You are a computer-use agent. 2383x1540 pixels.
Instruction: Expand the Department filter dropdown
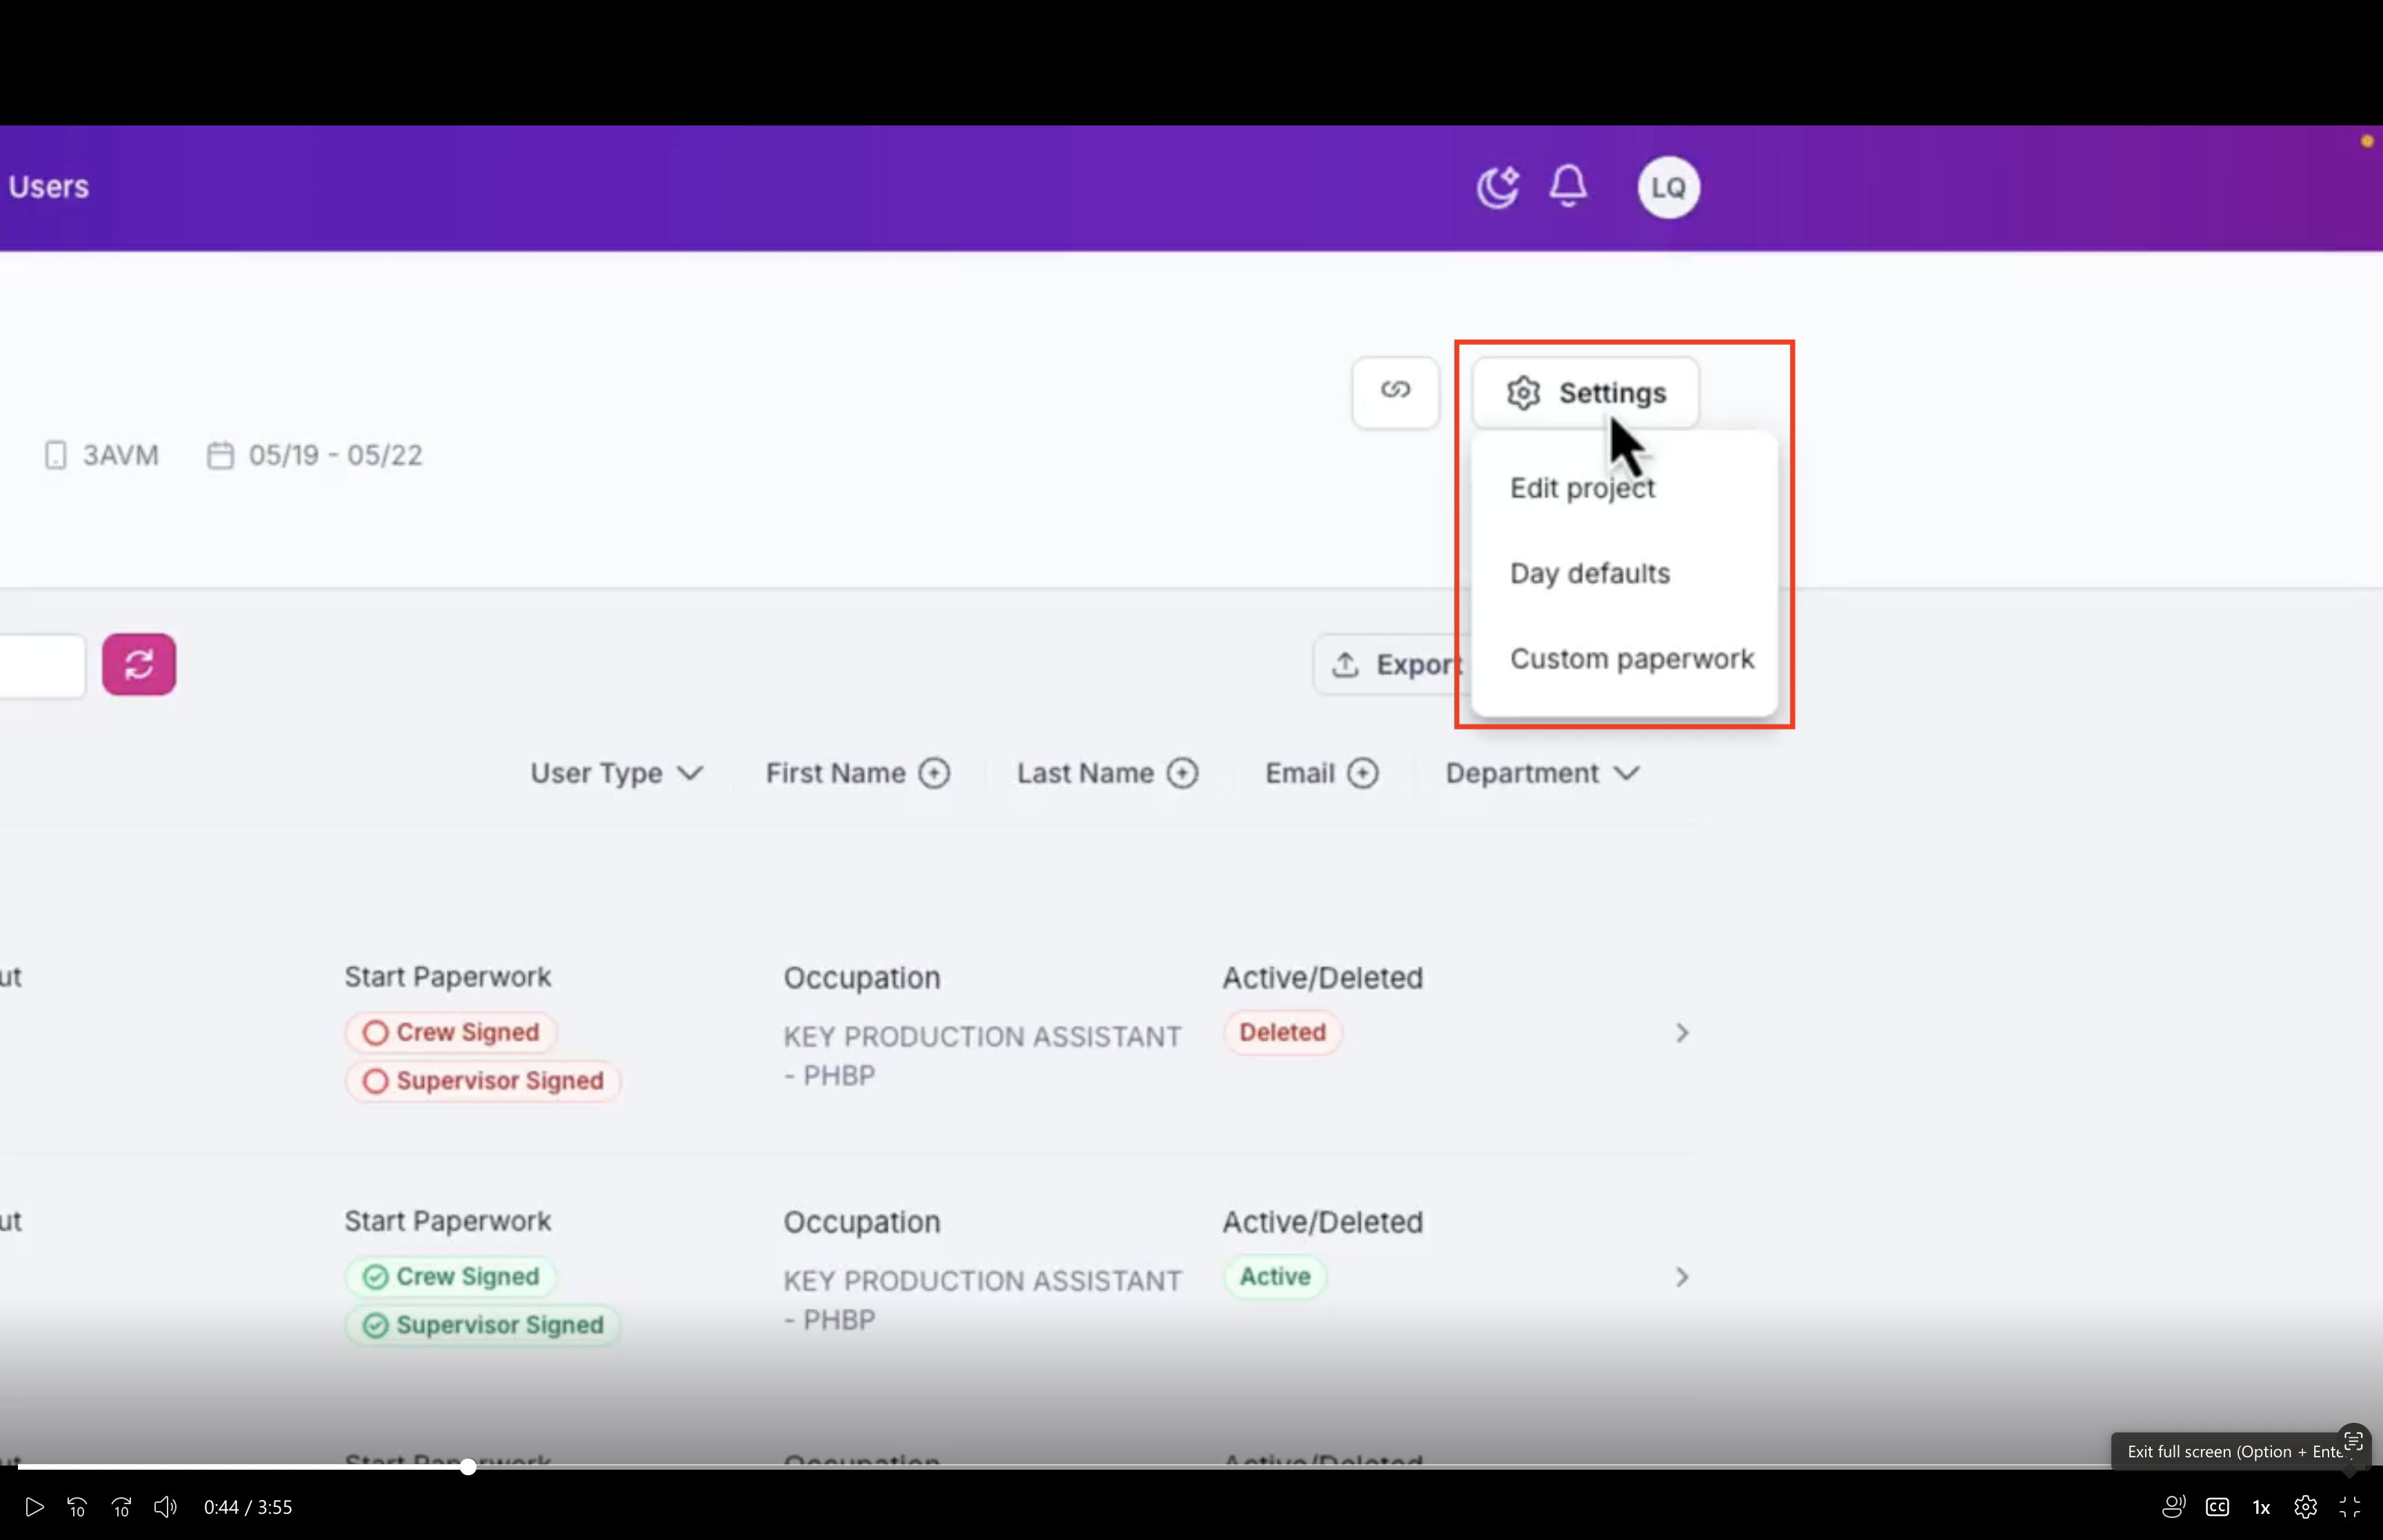[1542, 773]
